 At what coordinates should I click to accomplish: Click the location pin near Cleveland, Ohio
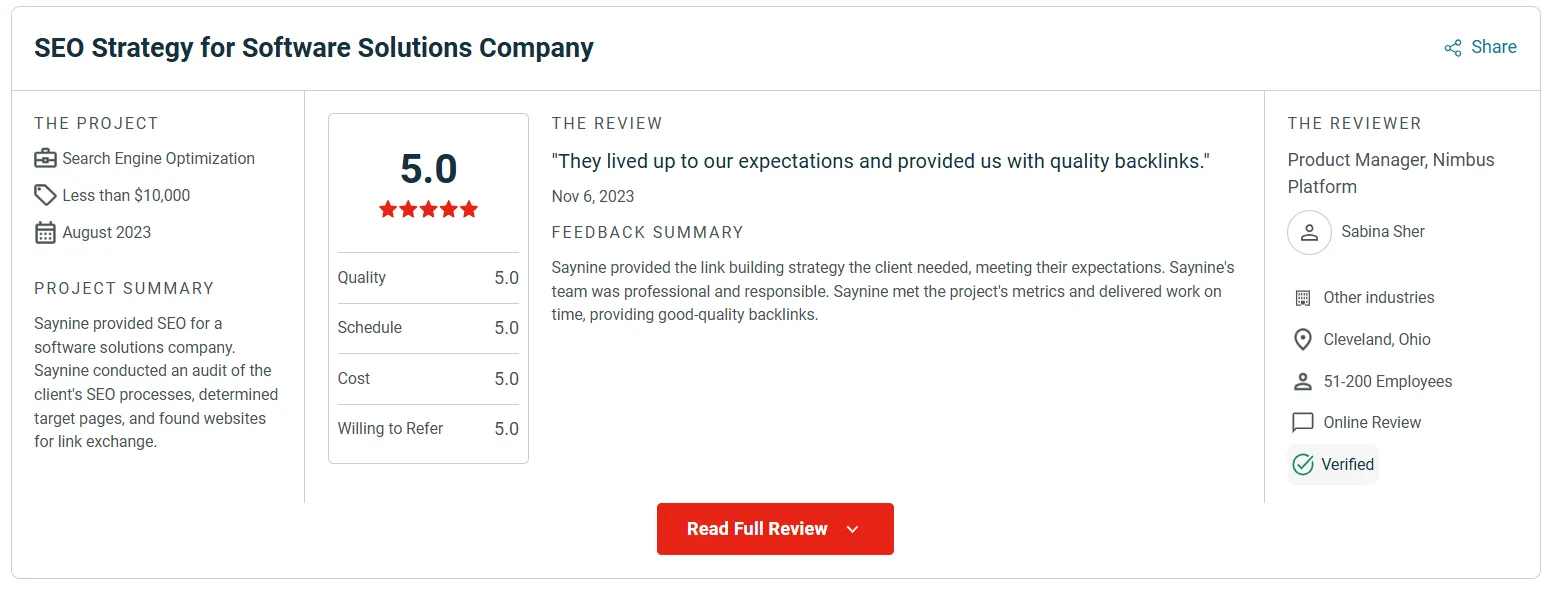point(1302,339)
